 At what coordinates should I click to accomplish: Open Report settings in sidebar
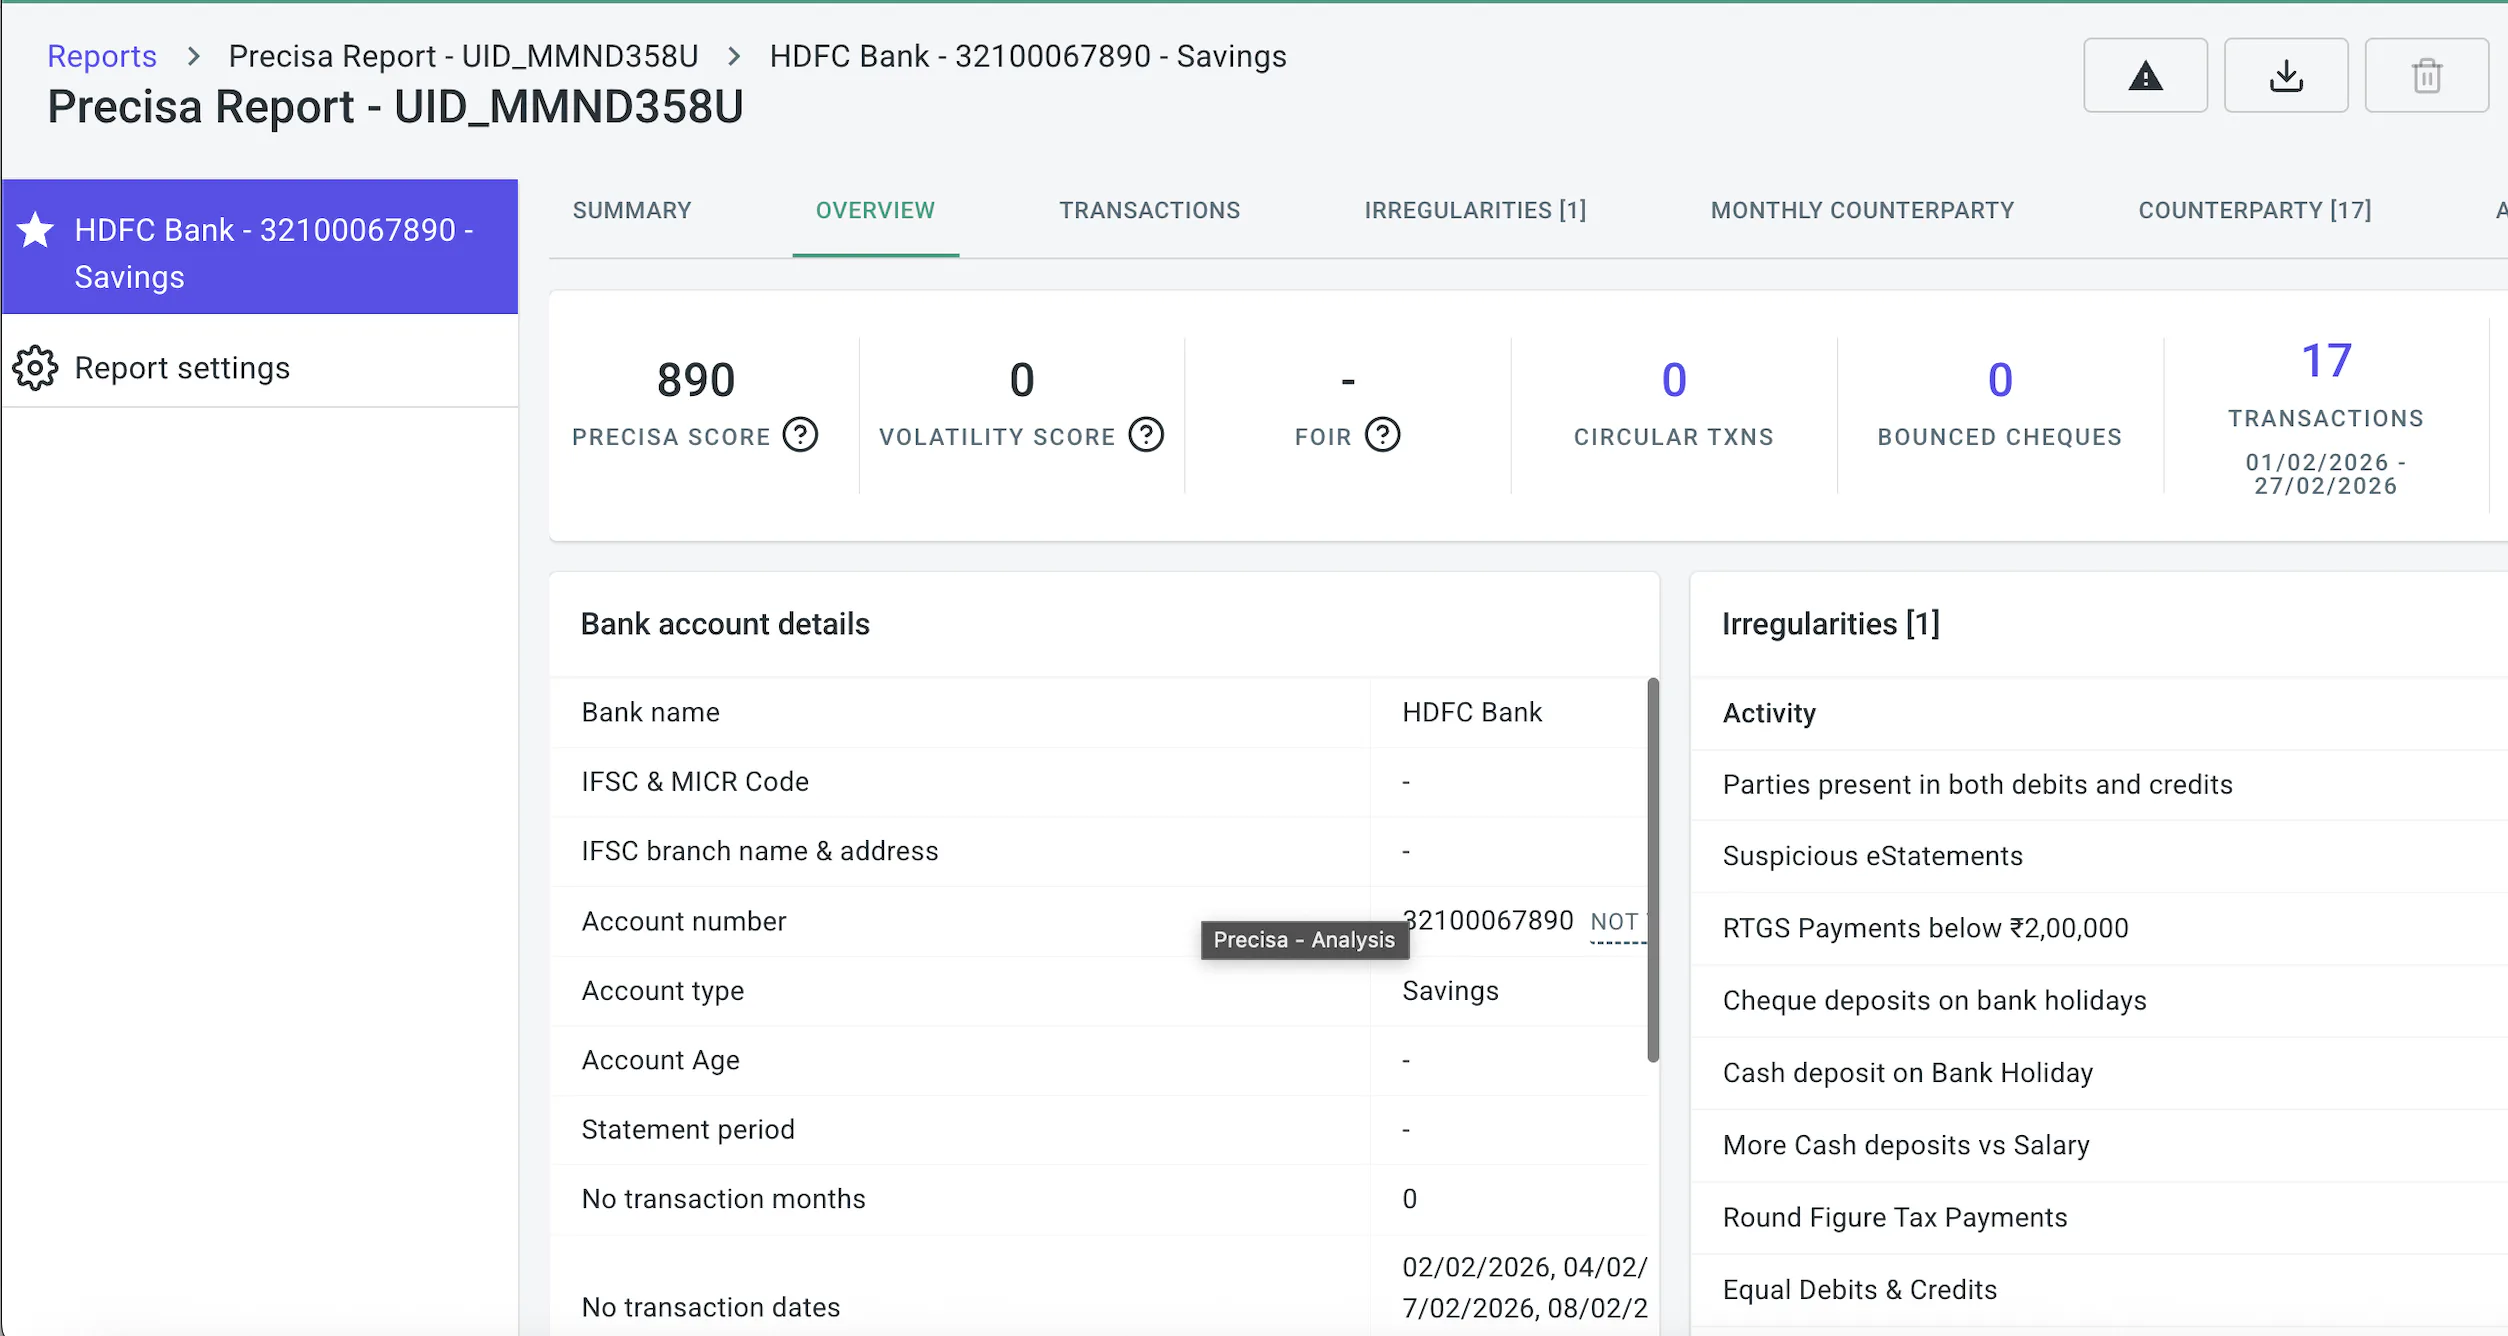click(x=260, y=368)
